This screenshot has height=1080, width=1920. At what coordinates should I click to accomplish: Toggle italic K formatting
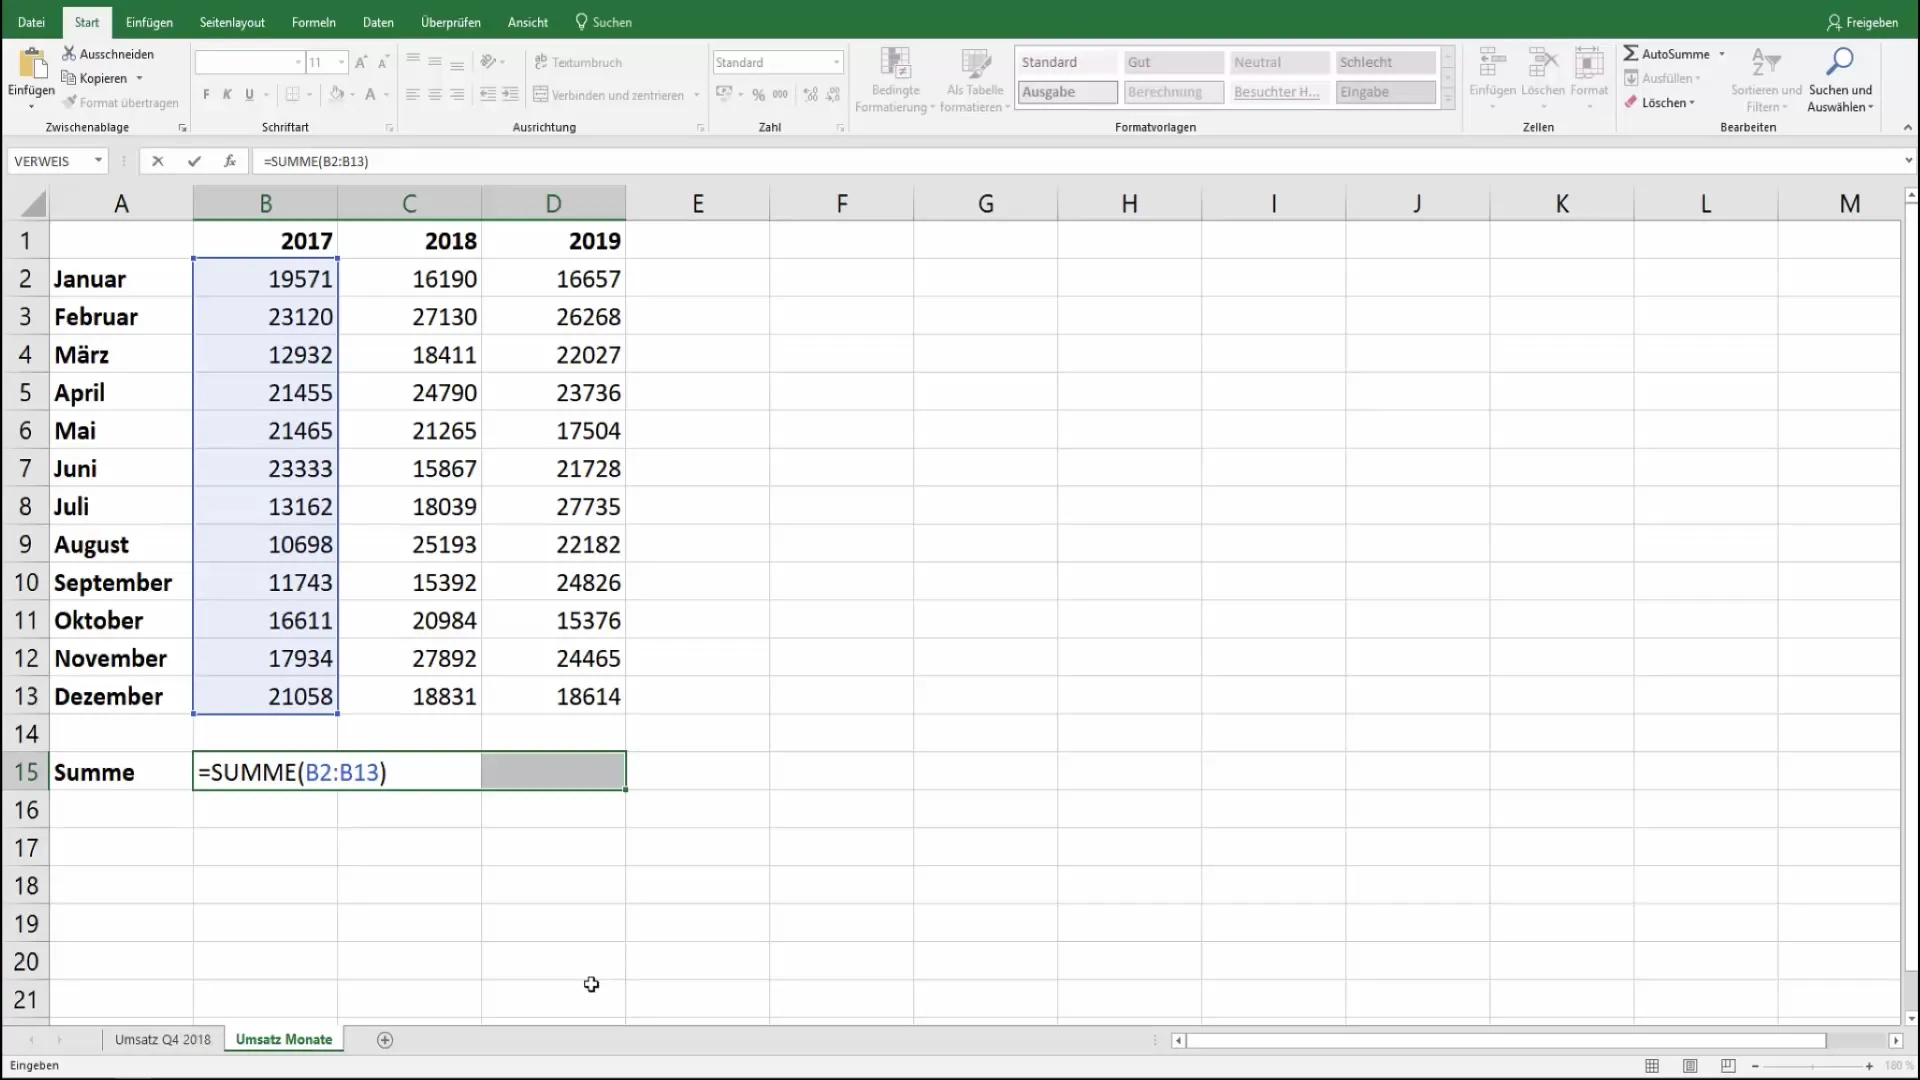pyautogui.click(x=227, y=95)
